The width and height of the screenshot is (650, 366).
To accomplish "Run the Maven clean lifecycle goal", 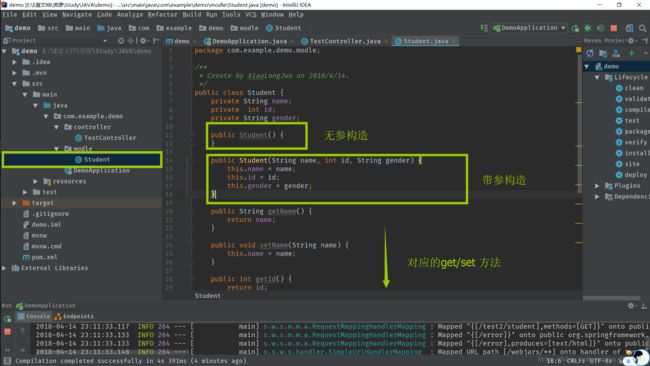I will click(629, 88).
